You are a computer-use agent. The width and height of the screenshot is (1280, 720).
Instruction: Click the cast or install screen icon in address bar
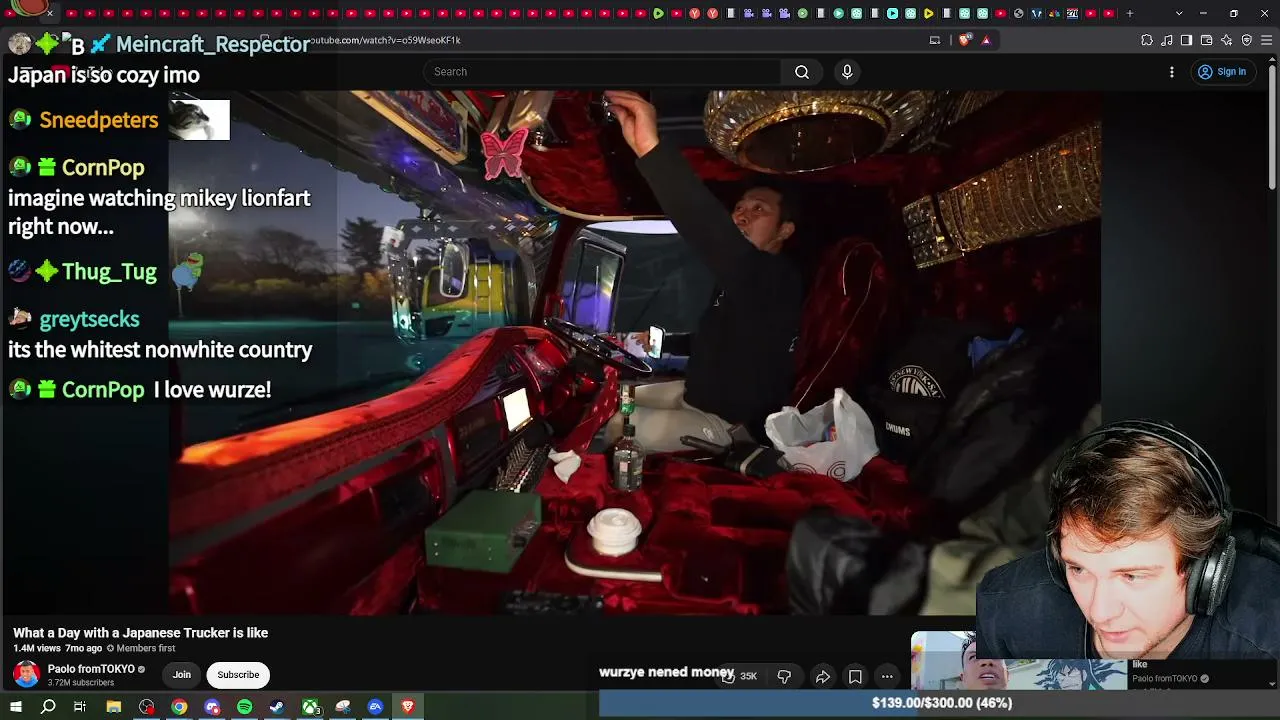[x=935, y=40]
